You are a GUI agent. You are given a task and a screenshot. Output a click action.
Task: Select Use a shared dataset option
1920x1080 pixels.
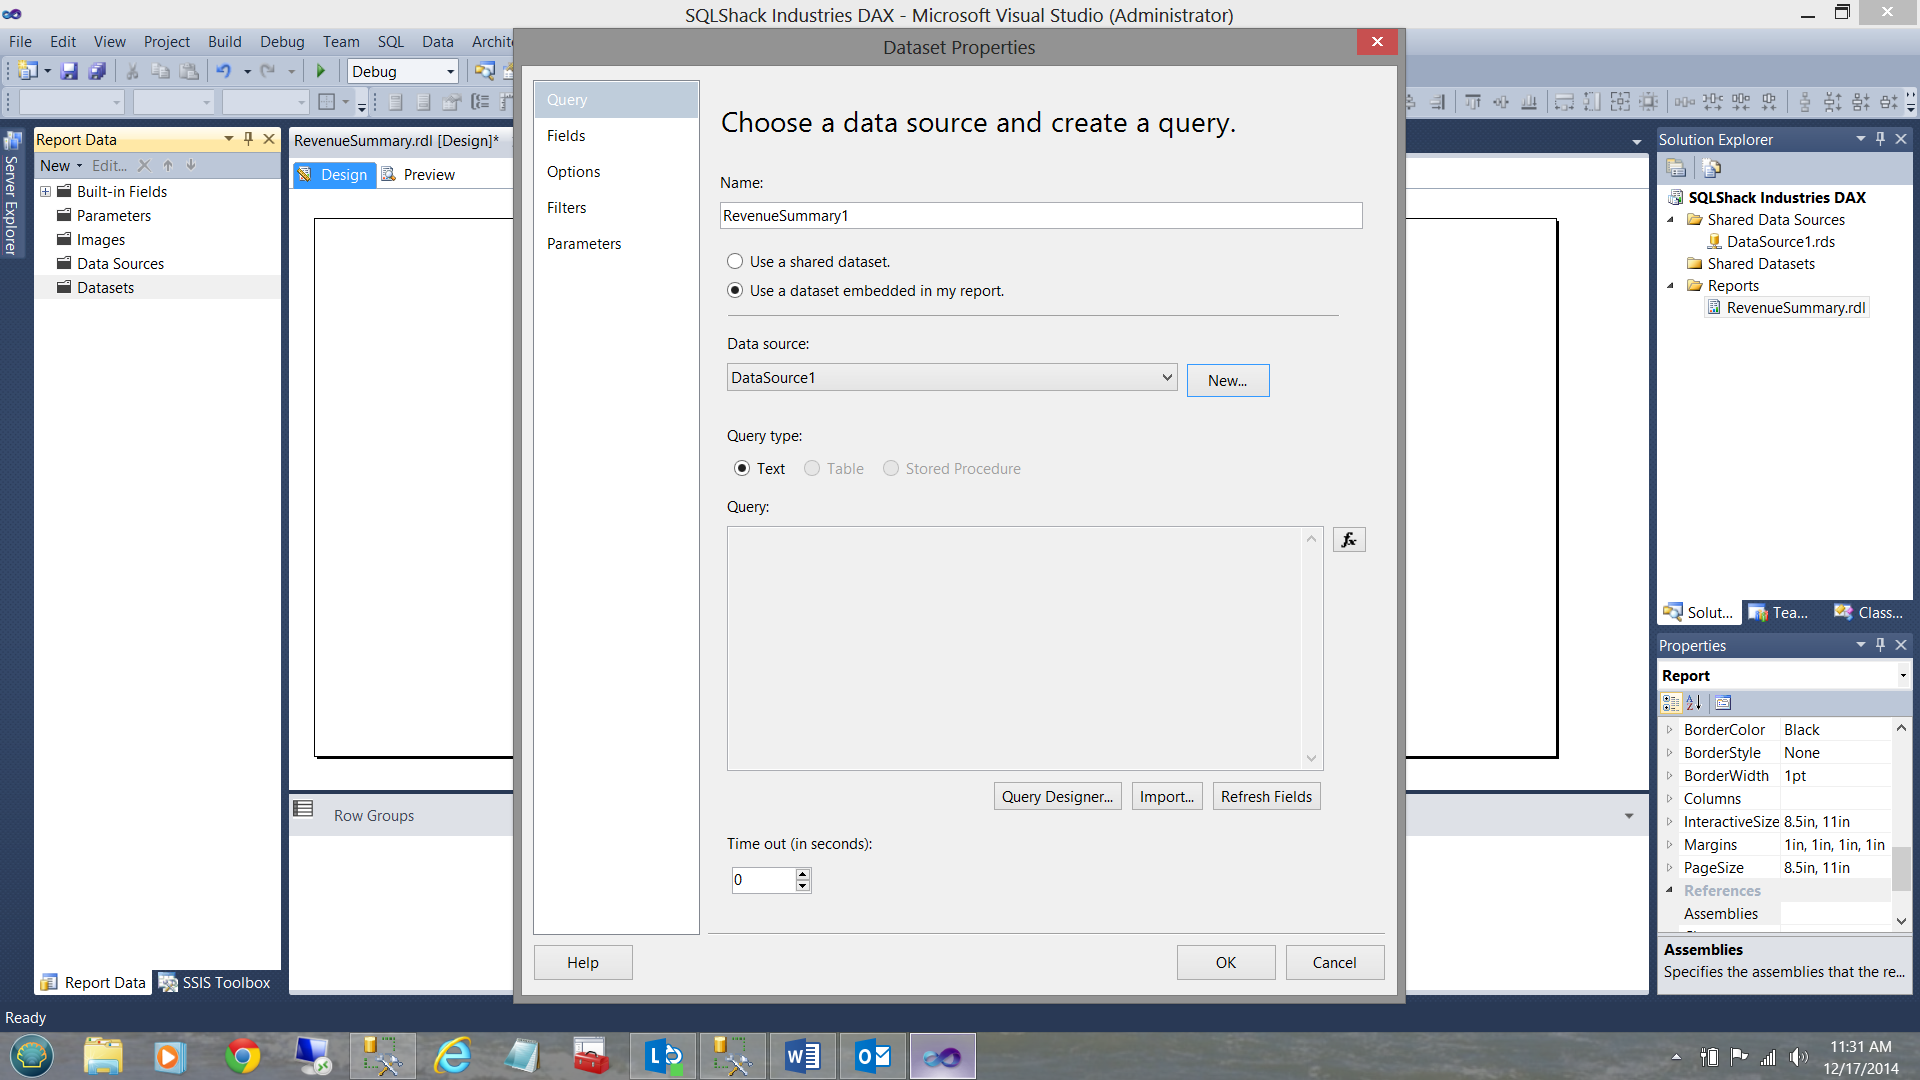[735, 262]
